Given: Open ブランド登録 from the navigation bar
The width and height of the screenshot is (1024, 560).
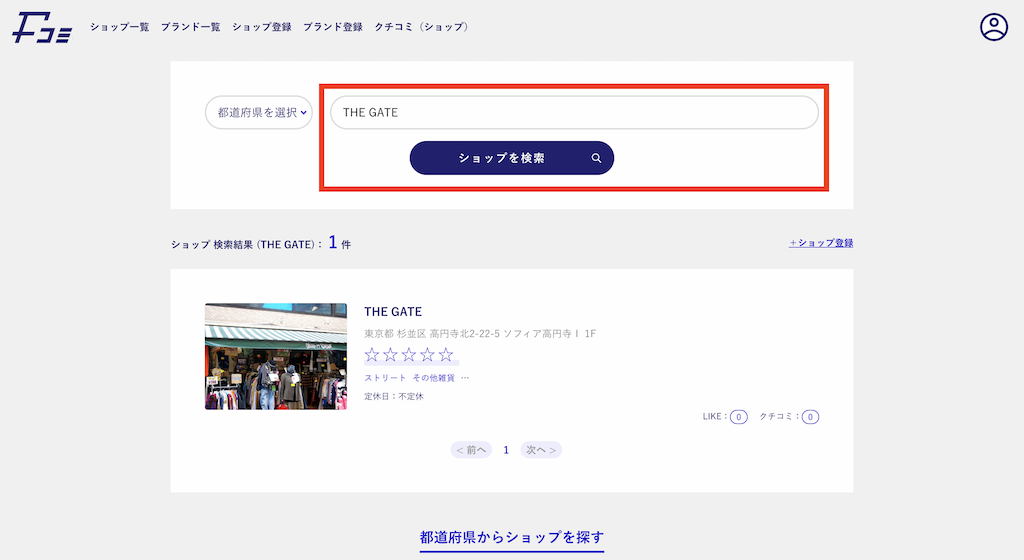Looking at the screenshot, I should point(333,27).
